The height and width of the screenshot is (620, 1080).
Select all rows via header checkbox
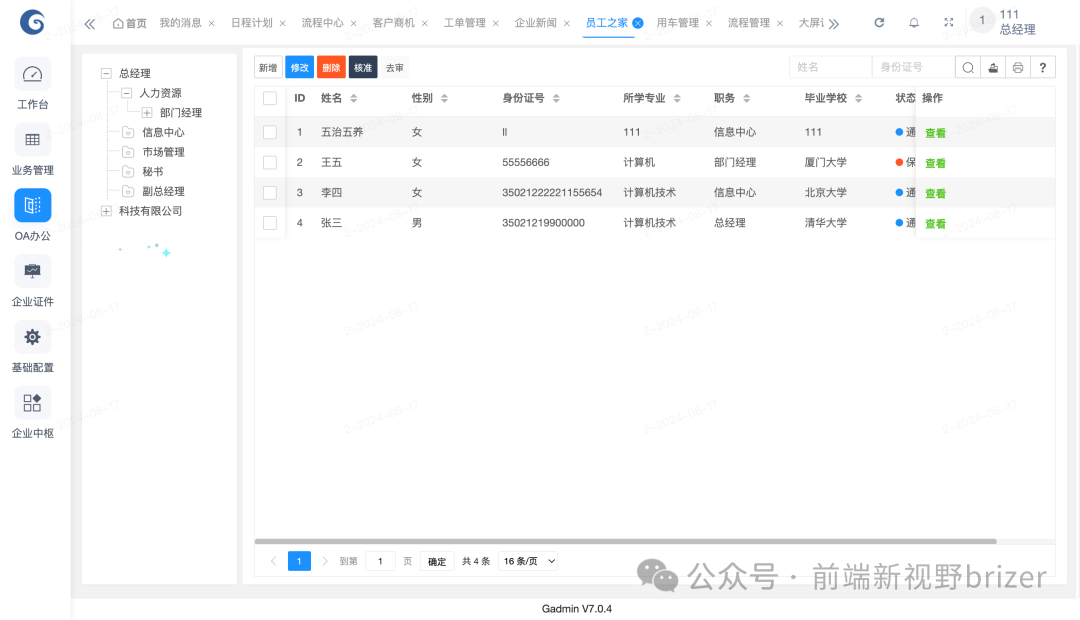pyautogui.click(x=269, y=98)
